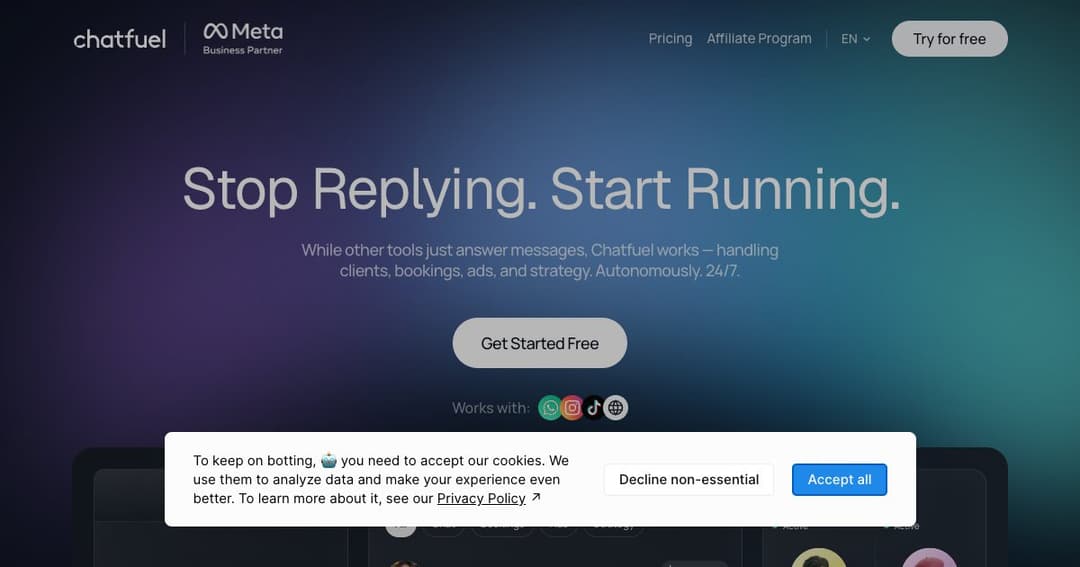Select the Instagram icon

coord(572,408)
